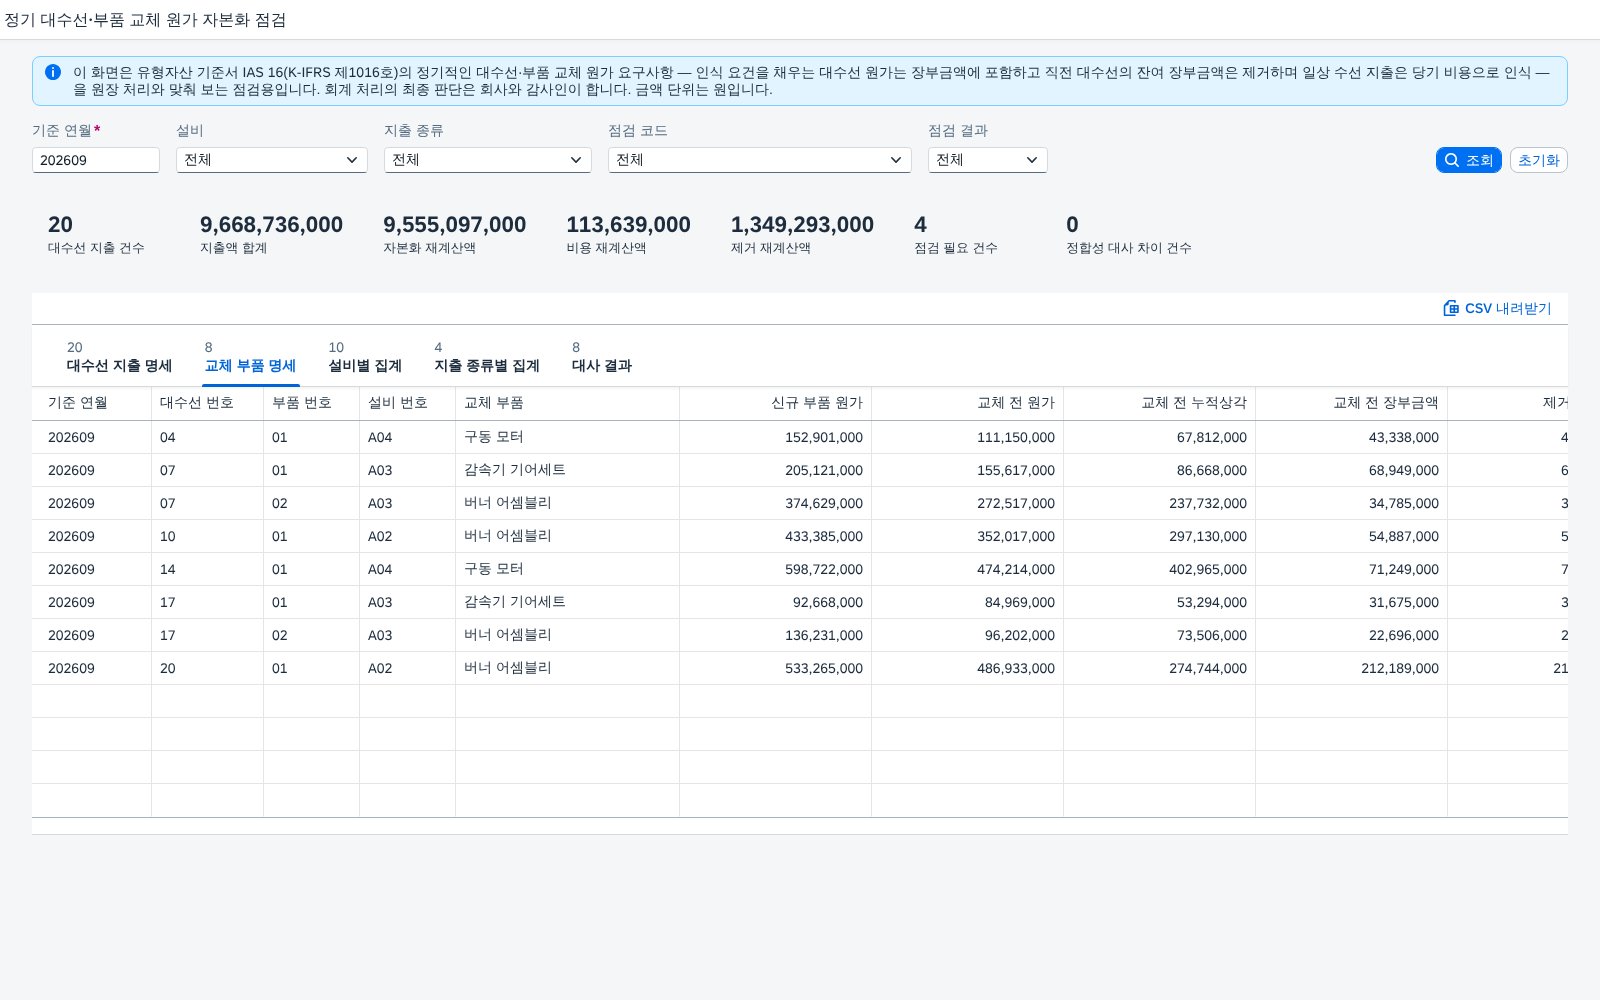Click the cell value 54,887,000

[1404, 536]
